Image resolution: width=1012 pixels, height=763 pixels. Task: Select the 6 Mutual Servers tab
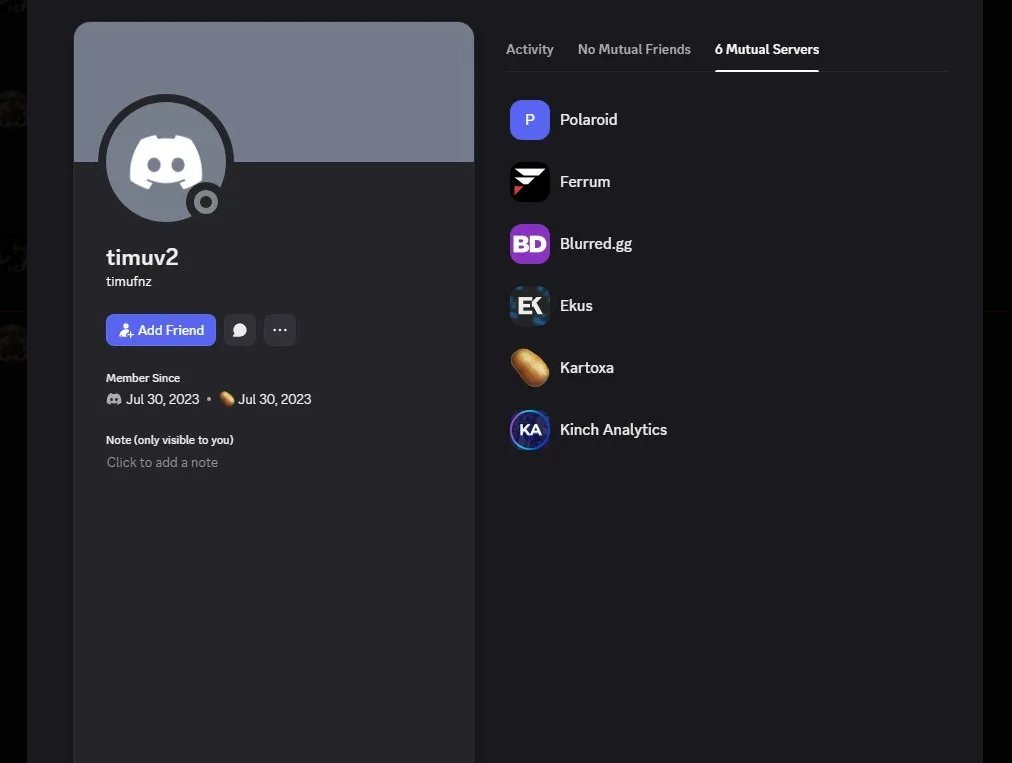click(x=767, y=50)
